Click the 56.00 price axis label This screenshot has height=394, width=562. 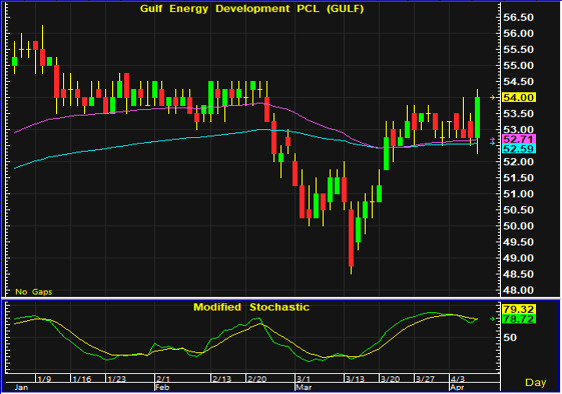click(x=518, y=33)
